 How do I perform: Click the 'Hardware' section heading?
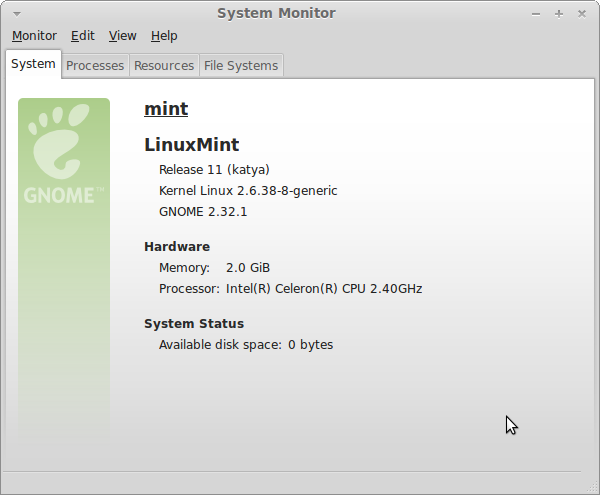177,247
